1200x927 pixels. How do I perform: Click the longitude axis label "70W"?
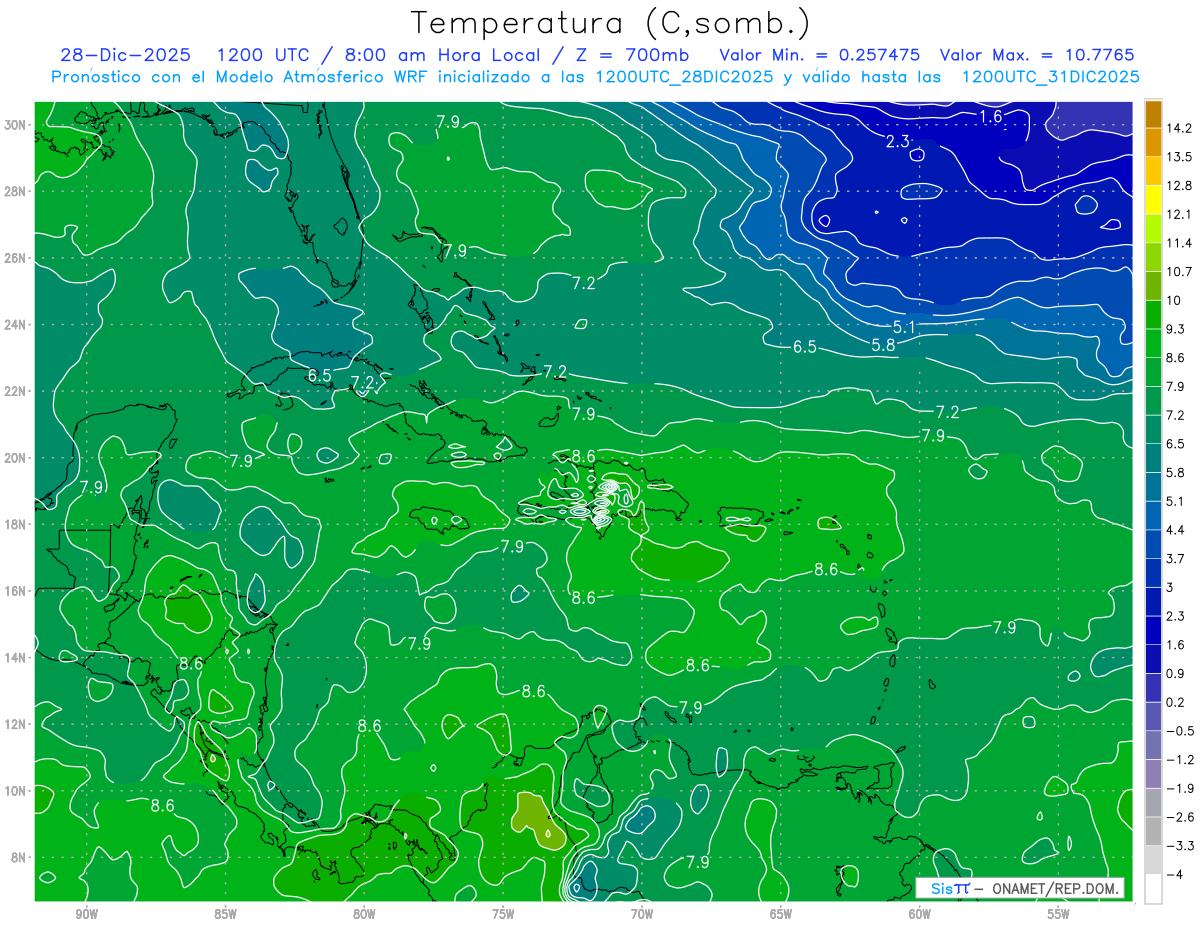coord(642,914)
